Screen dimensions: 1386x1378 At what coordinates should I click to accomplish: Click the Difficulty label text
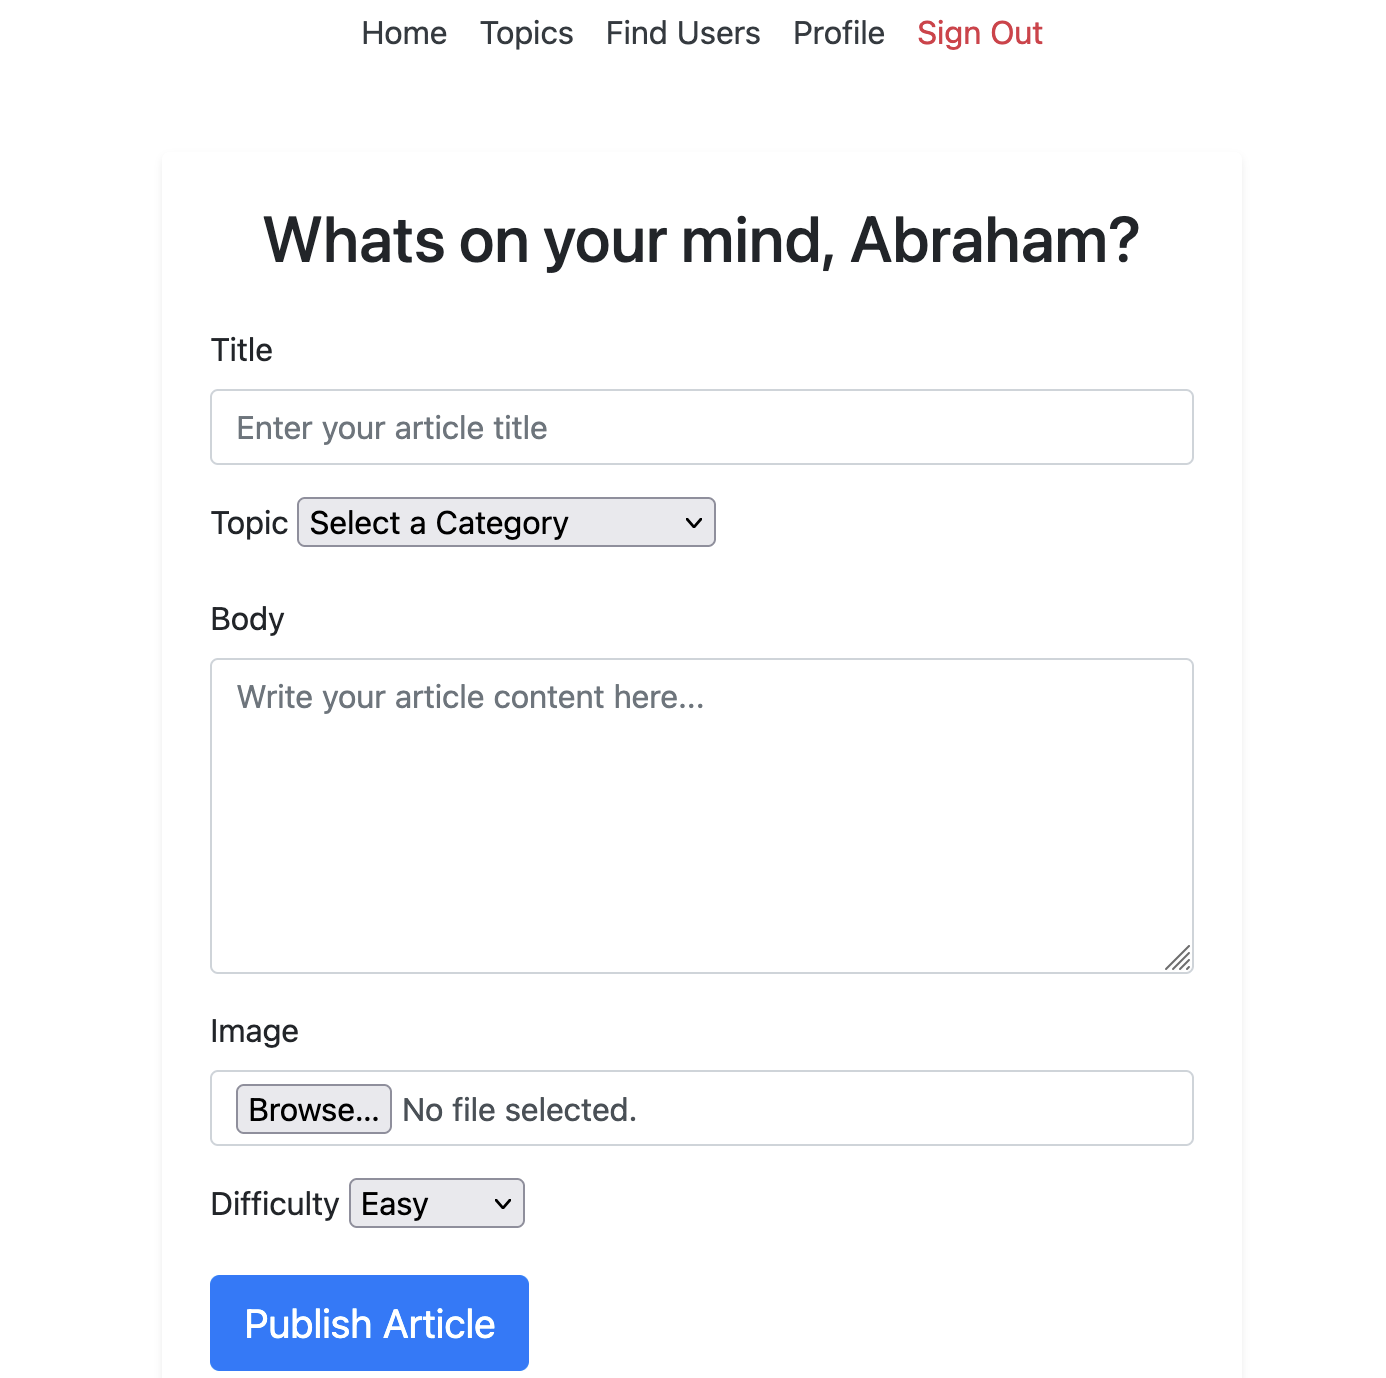pos(275,1203)
